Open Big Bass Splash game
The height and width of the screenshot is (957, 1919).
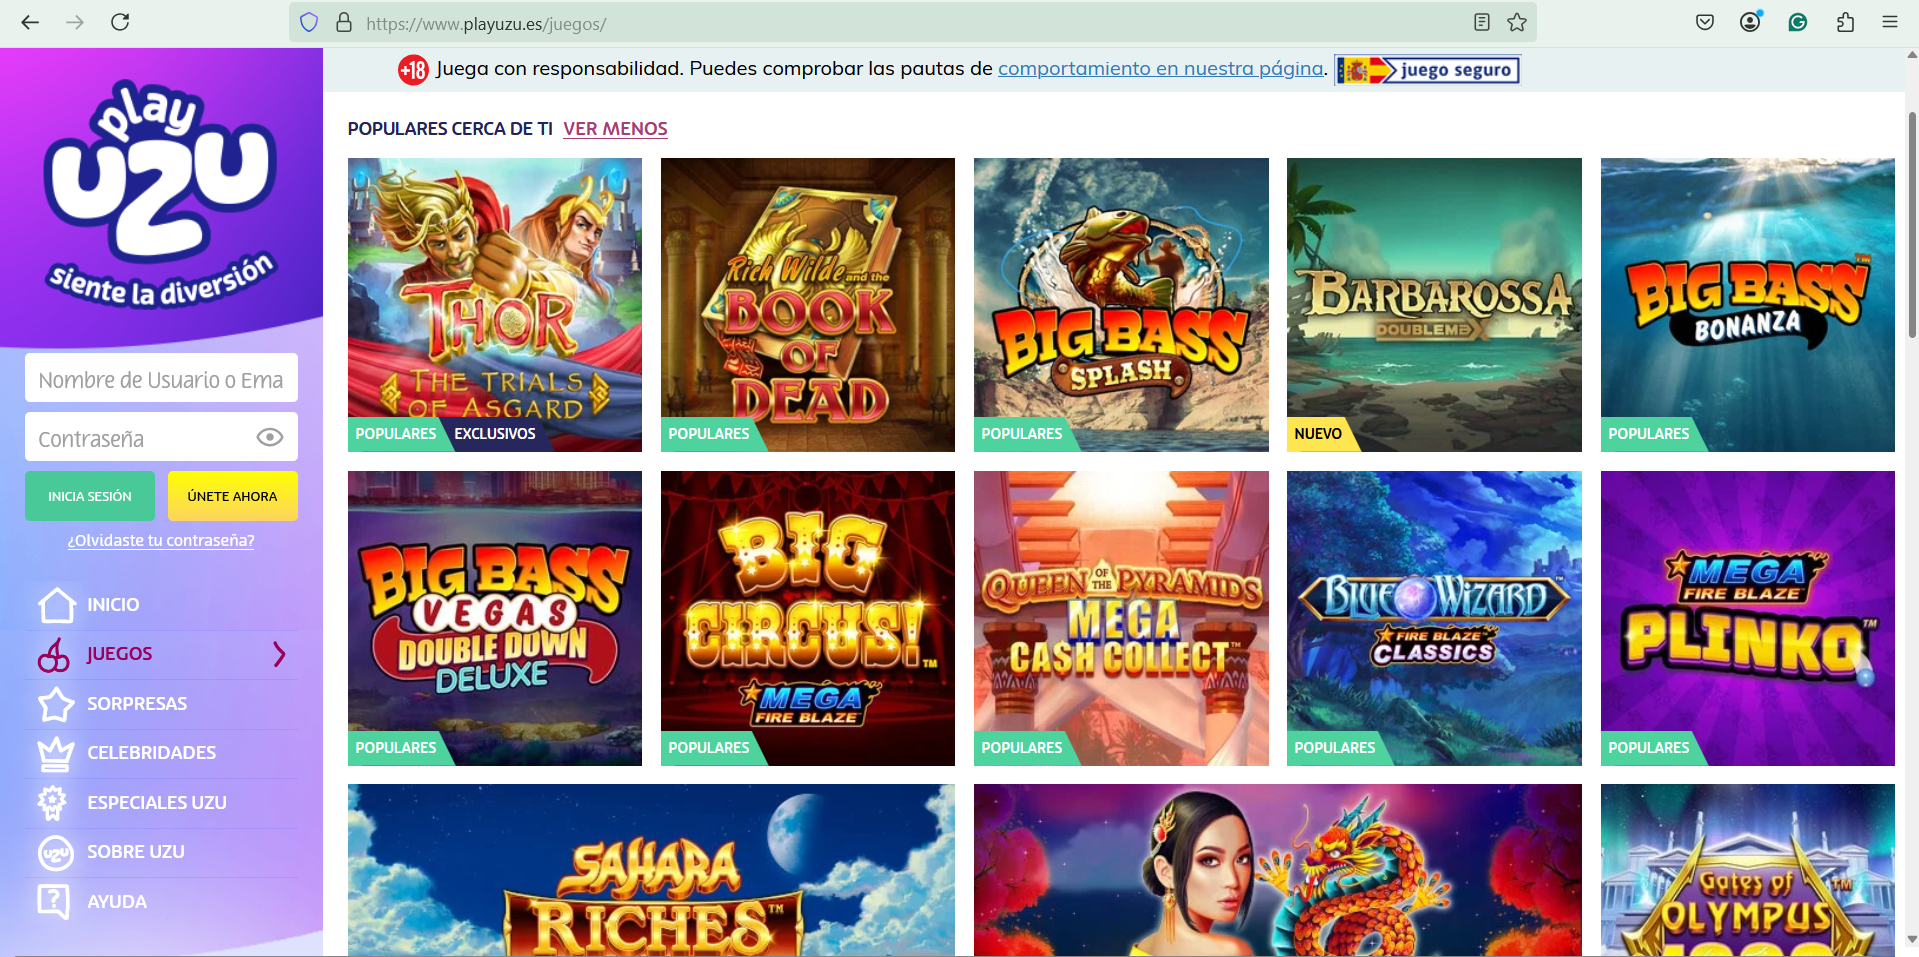click(1121, 305)
